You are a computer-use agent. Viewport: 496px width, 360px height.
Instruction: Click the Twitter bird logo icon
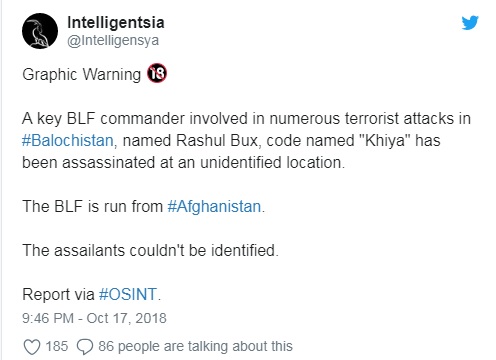(x=470, y=22)
